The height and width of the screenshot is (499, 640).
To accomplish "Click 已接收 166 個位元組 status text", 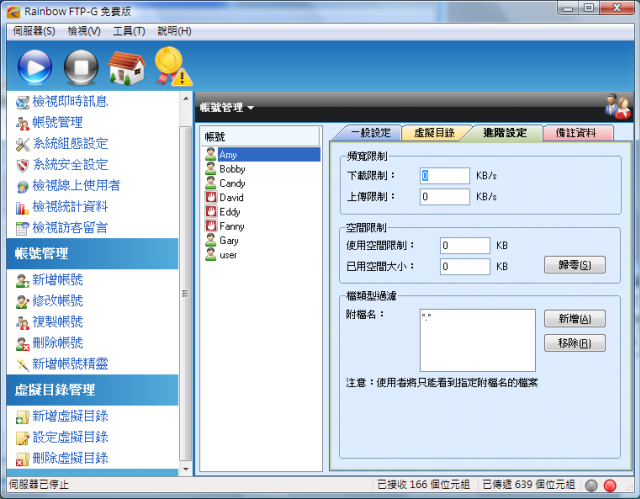I will (x=423, y=485).
